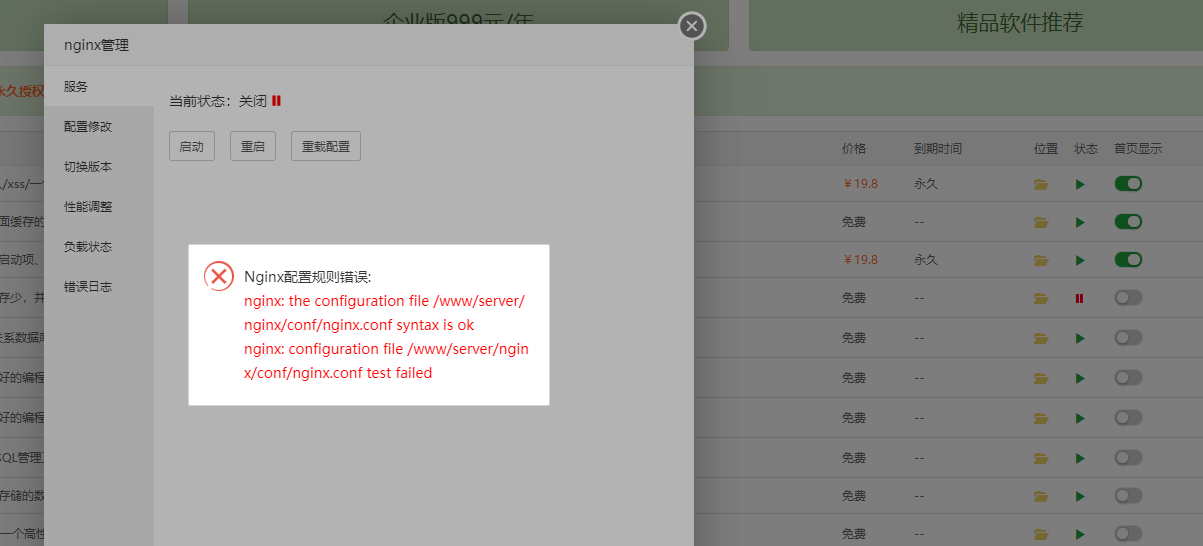Open folder location for the 系数据库 row

pos(1041,339)
